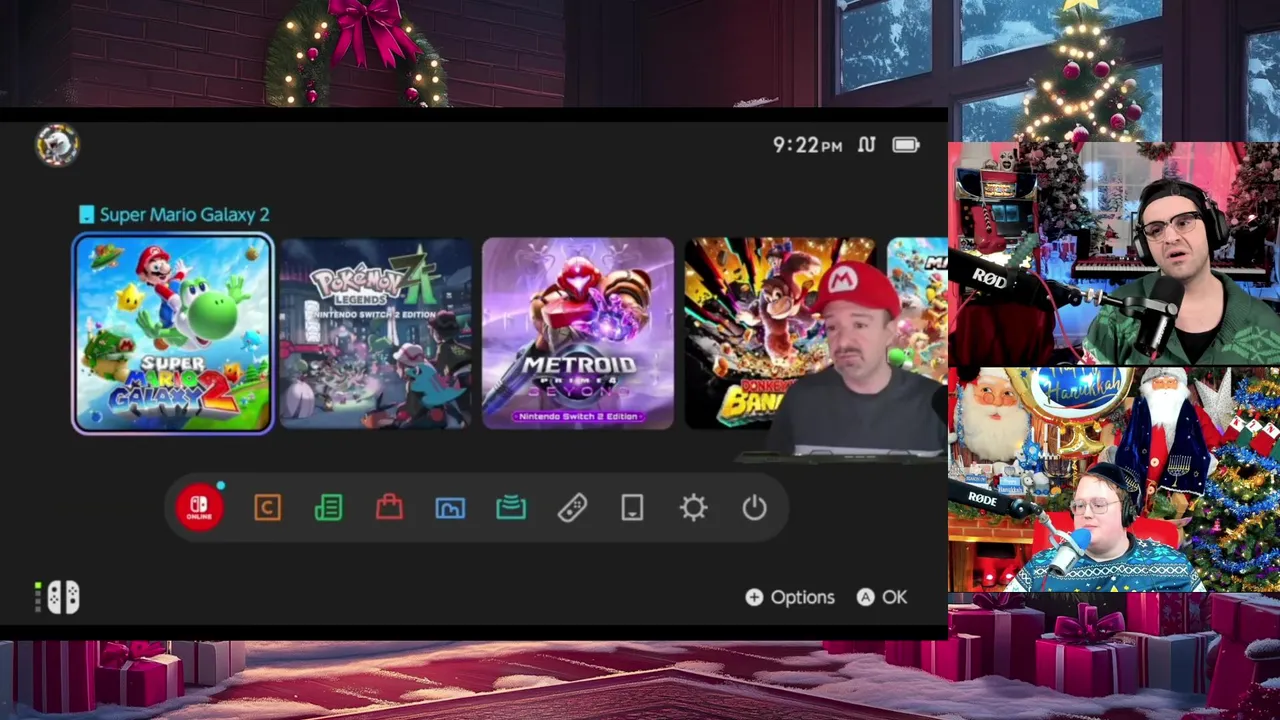Viewport: 1280px width, 720px height.
Task: Select the Power sleep icon
Action: tap(754, 508)
